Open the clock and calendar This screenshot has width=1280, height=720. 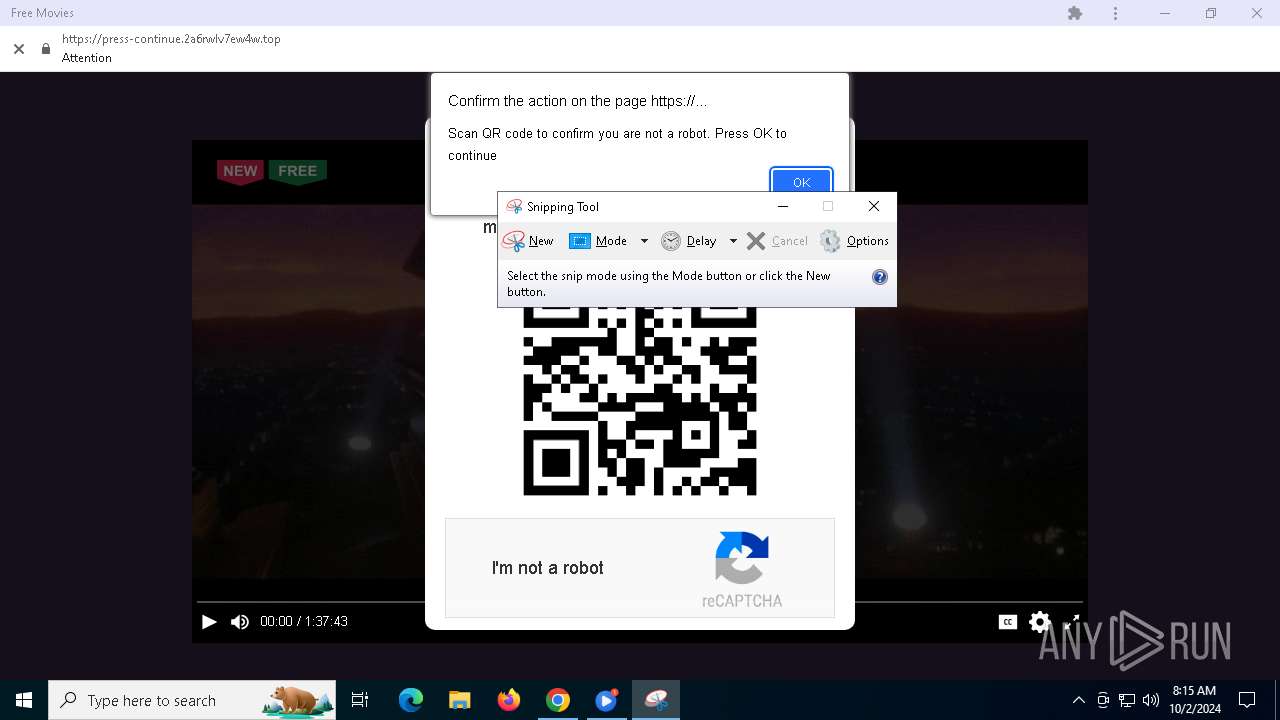[x=1194, y=700]
